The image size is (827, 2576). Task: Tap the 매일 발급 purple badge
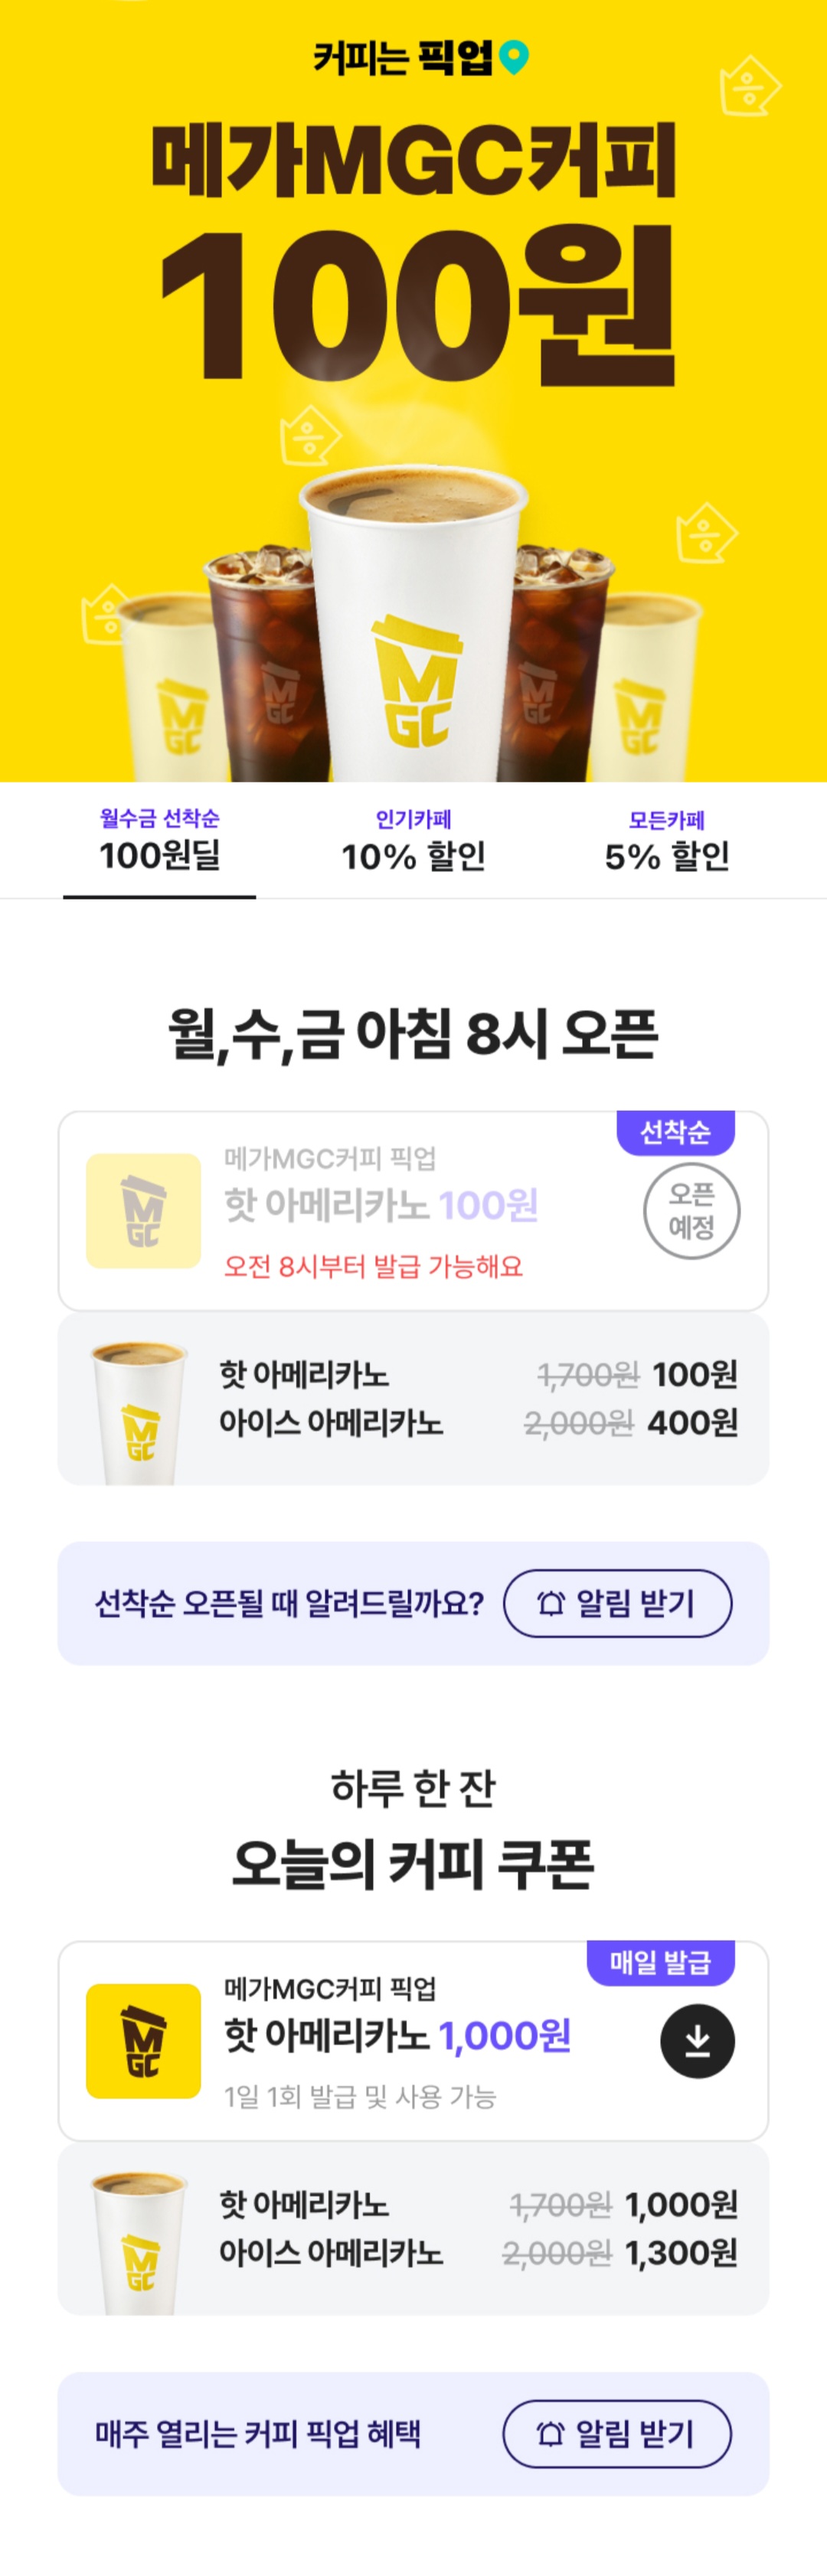click(x=660, y=1962)
